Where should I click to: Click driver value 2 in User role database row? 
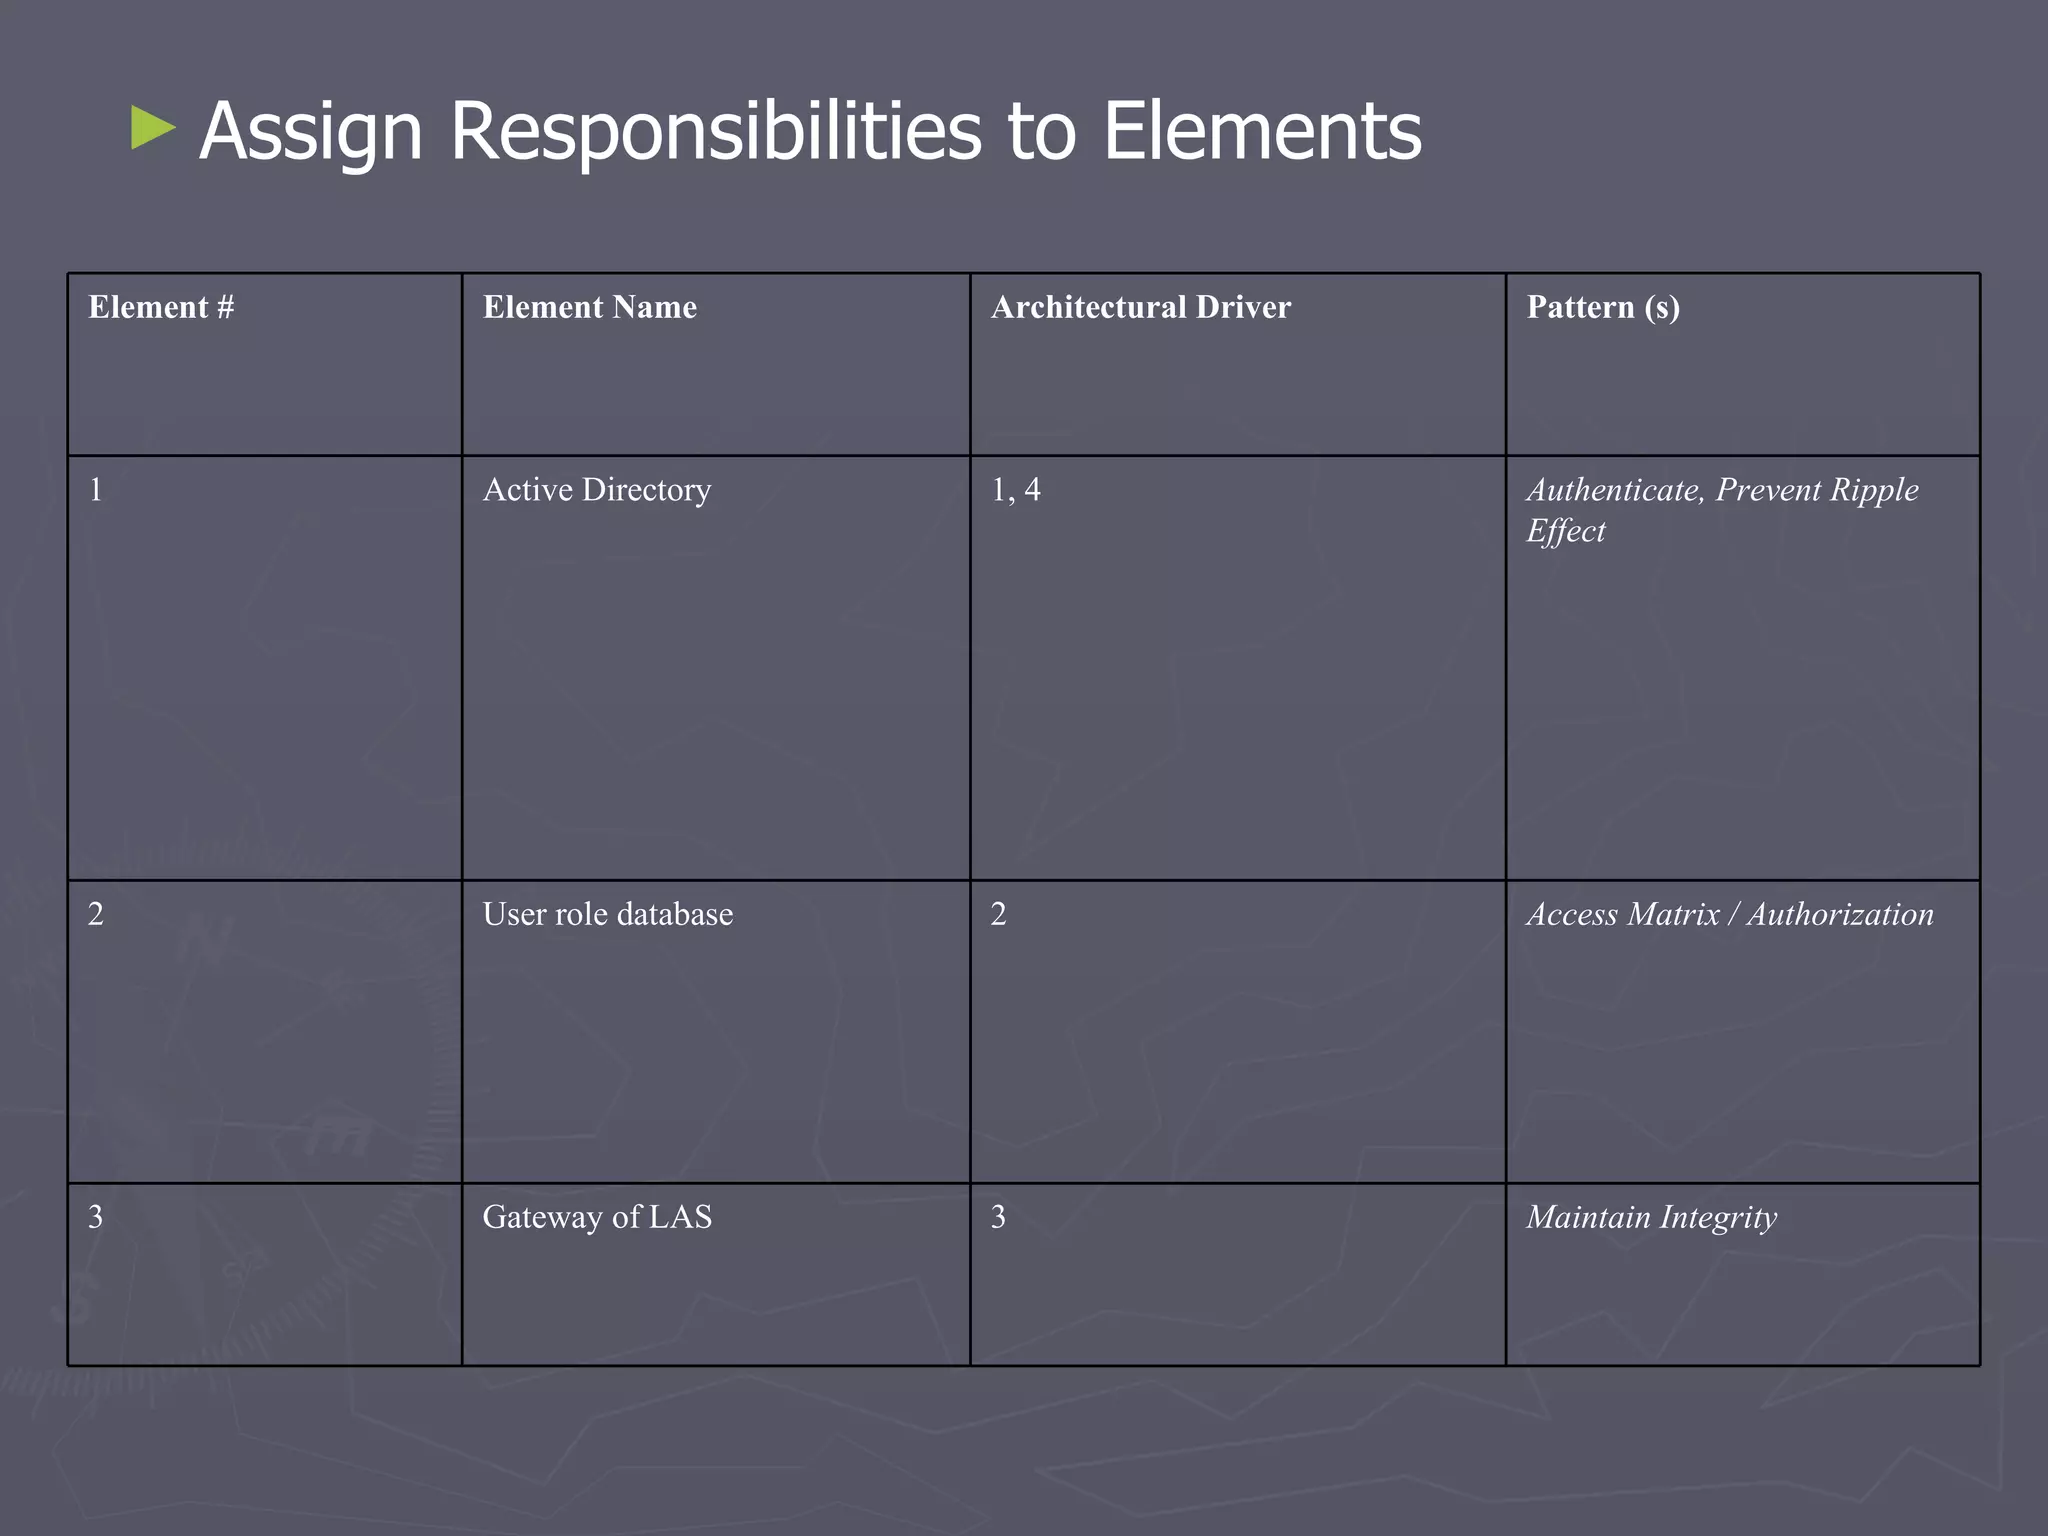[x=1238, y=1032]
